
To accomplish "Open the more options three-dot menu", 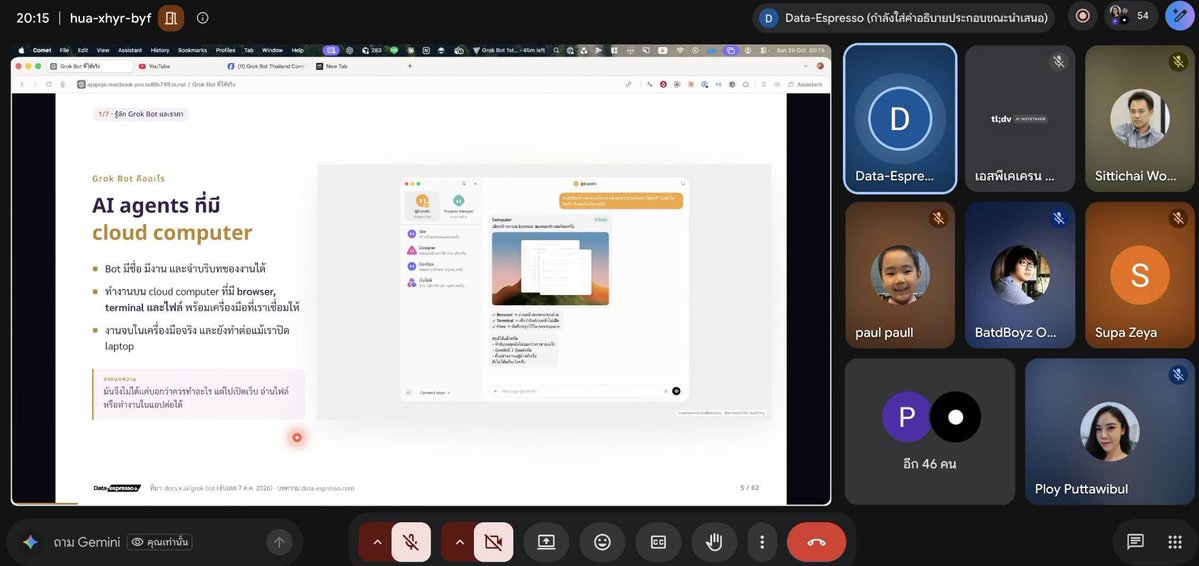I will [762, 542].
